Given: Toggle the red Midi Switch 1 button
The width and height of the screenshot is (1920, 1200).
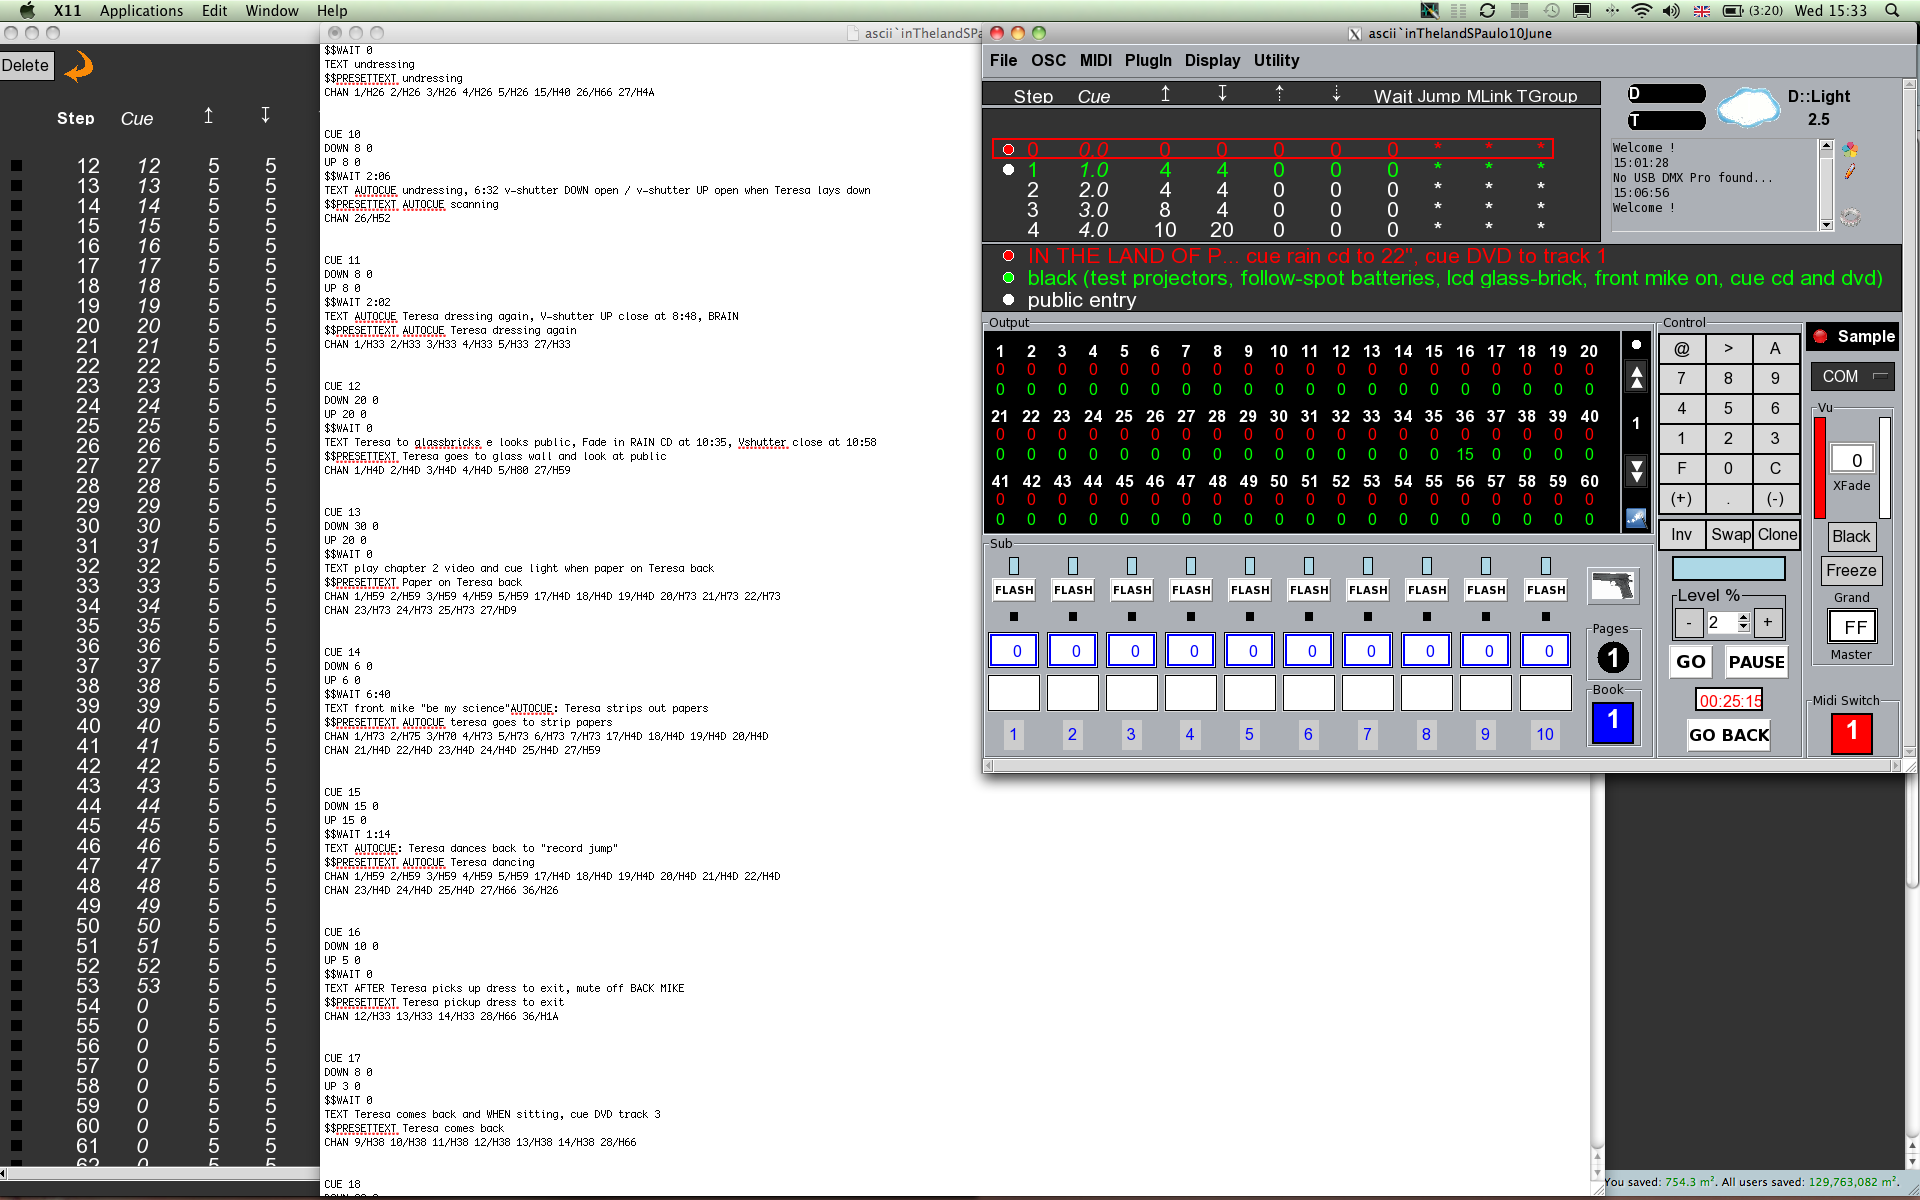Looking at the screenshot, I should pos(1851,732).
